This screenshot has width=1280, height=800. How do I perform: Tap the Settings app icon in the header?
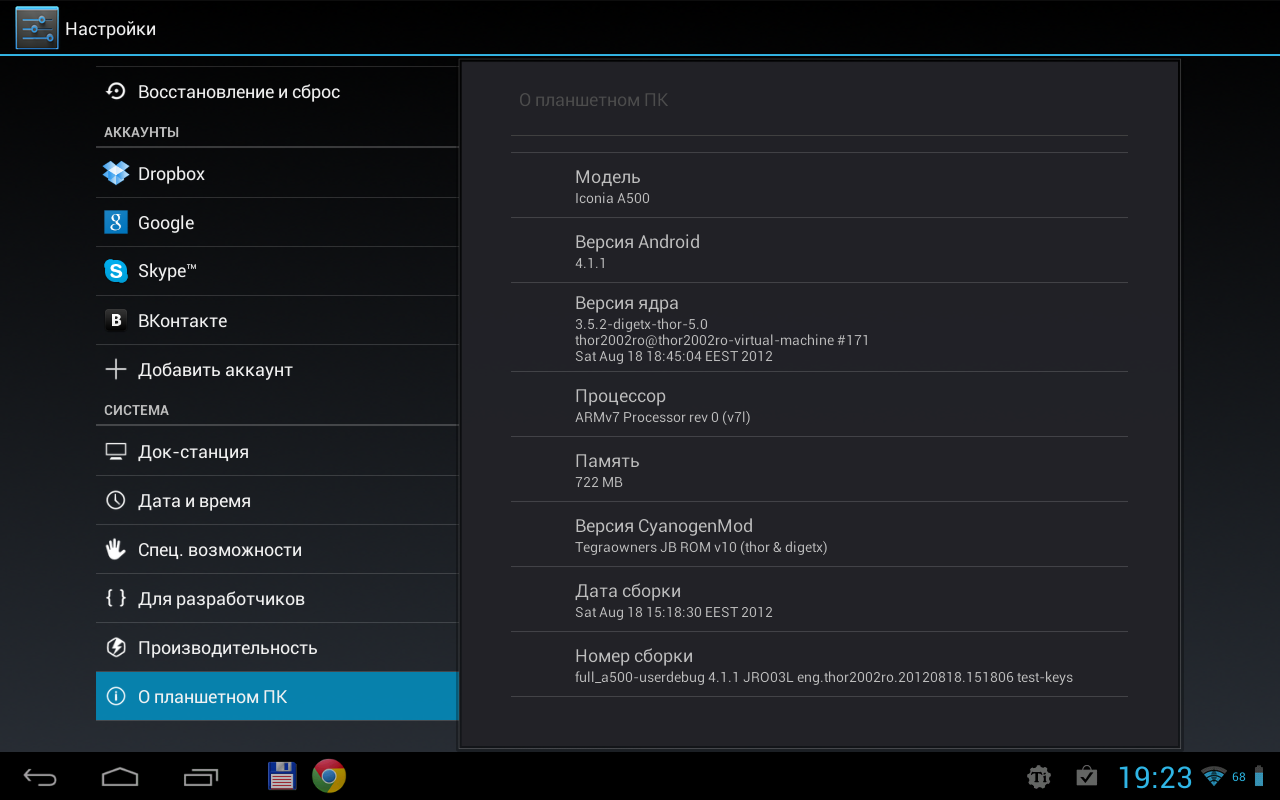(37, 28)
